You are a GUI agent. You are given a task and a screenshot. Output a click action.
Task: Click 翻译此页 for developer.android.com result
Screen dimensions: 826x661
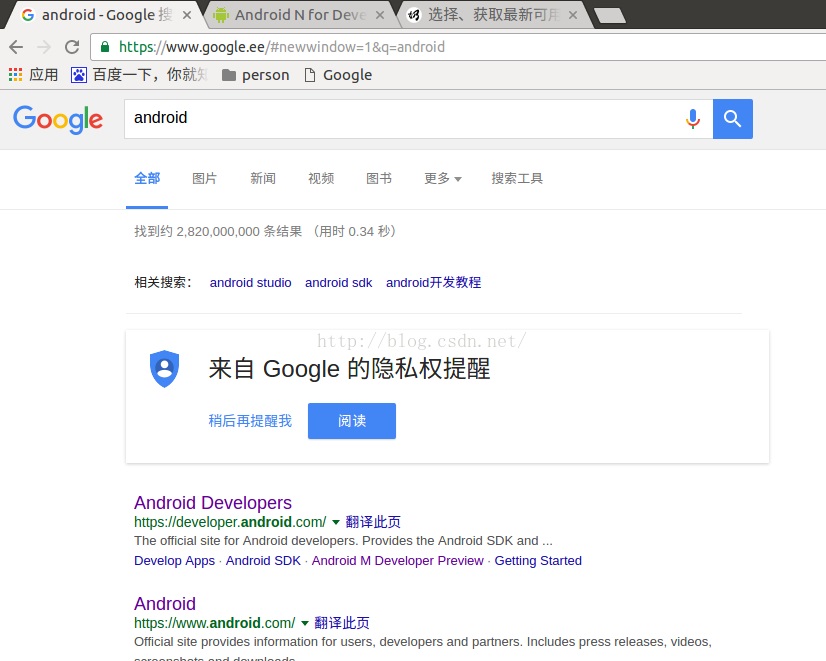tap(373, 522)
